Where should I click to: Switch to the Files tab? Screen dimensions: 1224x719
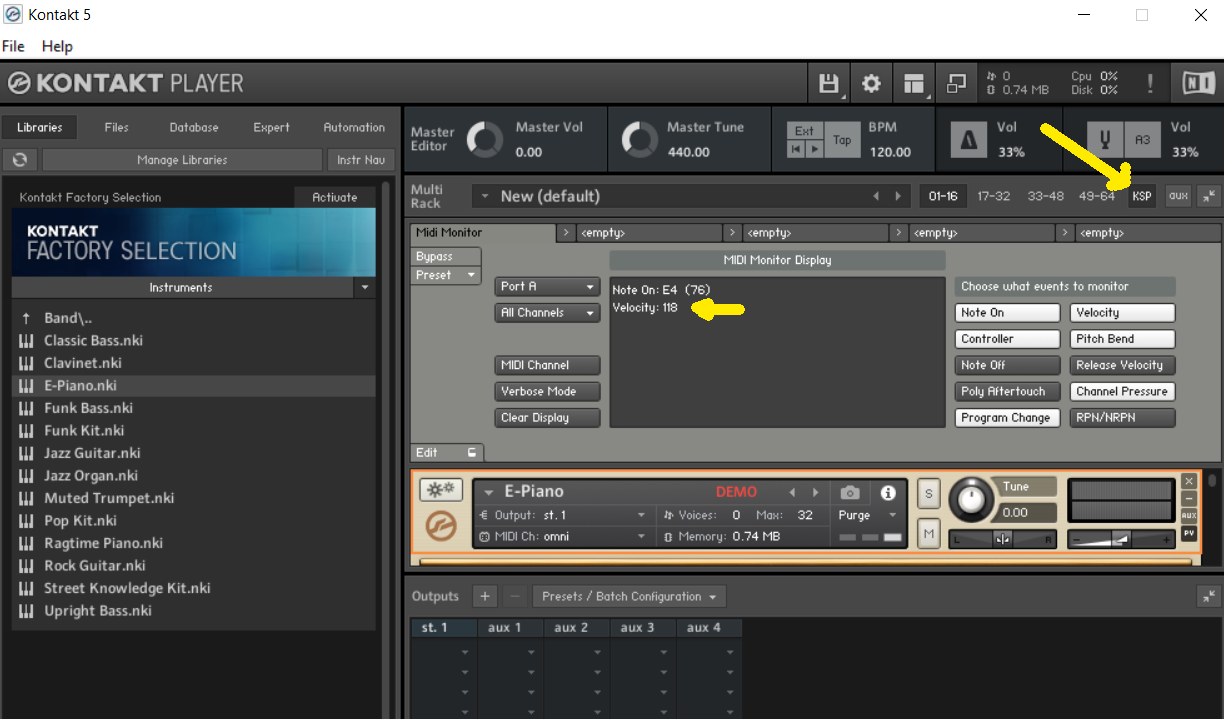pos(116,128)
